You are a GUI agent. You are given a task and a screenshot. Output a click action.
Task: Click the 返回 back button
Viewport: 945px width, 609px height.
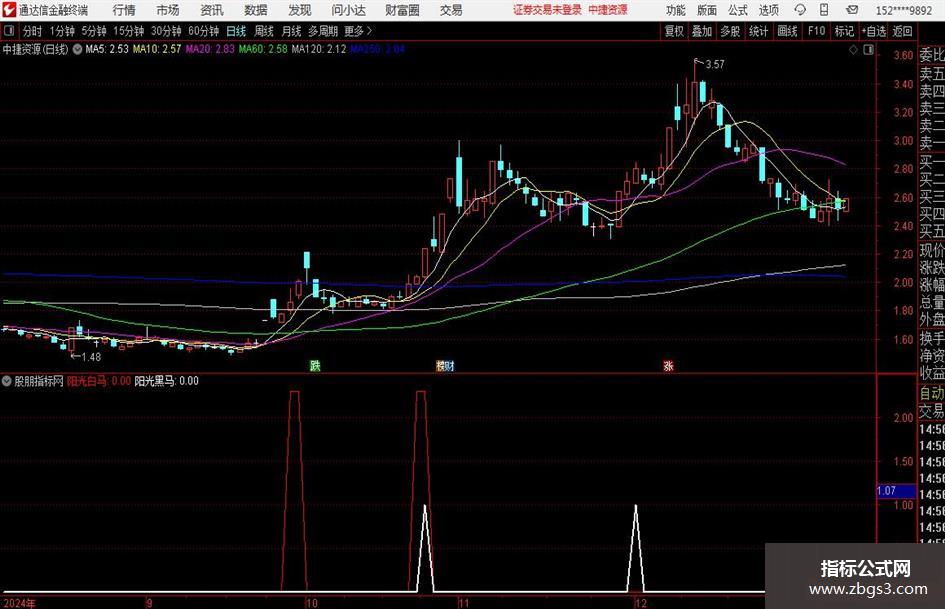902,31
